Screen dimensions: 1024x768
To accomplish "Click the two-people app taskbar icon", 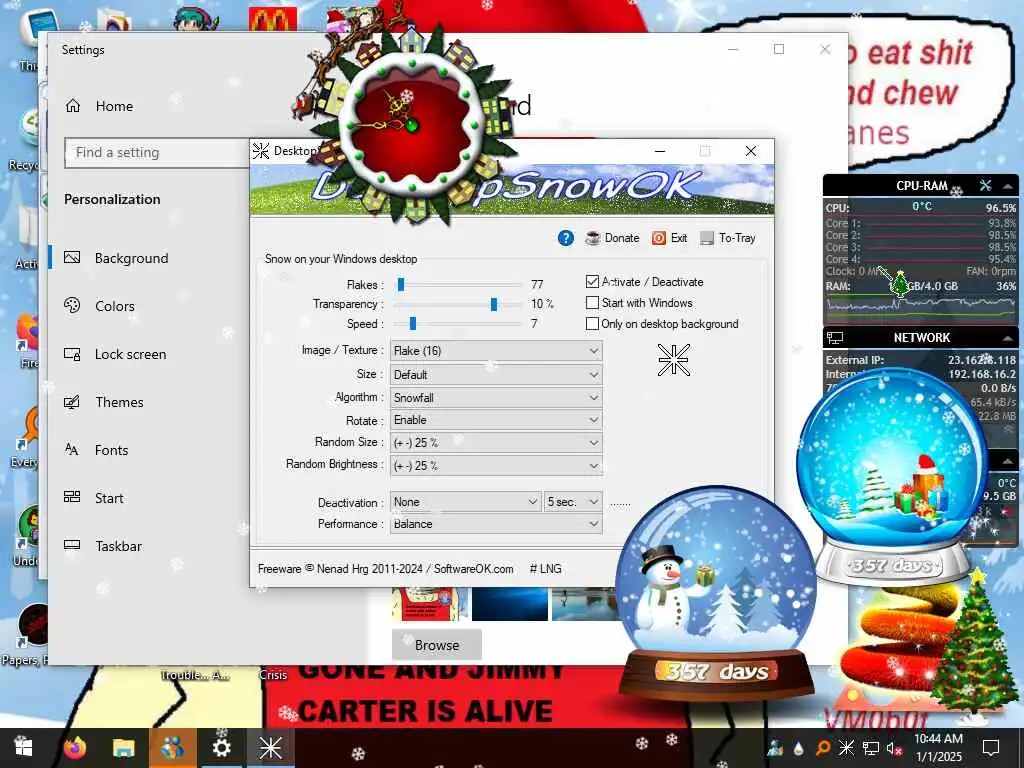I will pyautogui.click(x=172, y=747).
